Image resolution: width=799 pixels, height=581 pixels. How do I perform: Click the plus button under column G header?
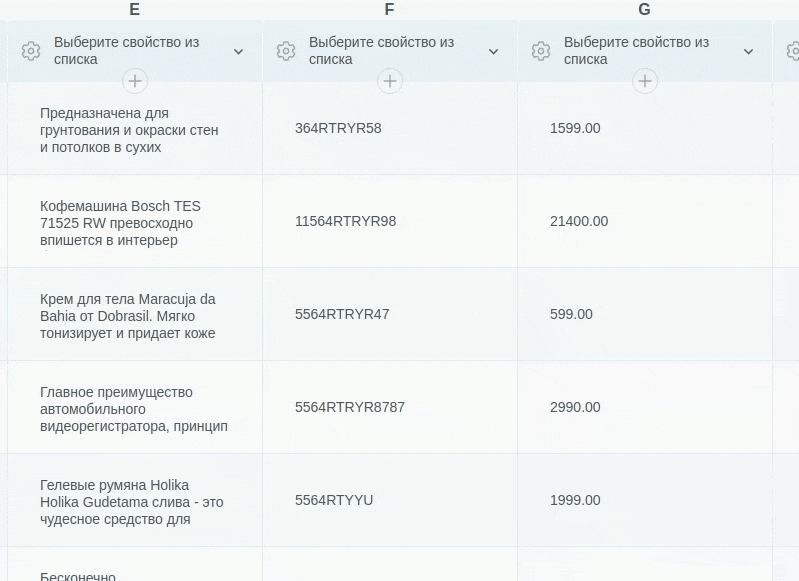click(x=645, y=81)
